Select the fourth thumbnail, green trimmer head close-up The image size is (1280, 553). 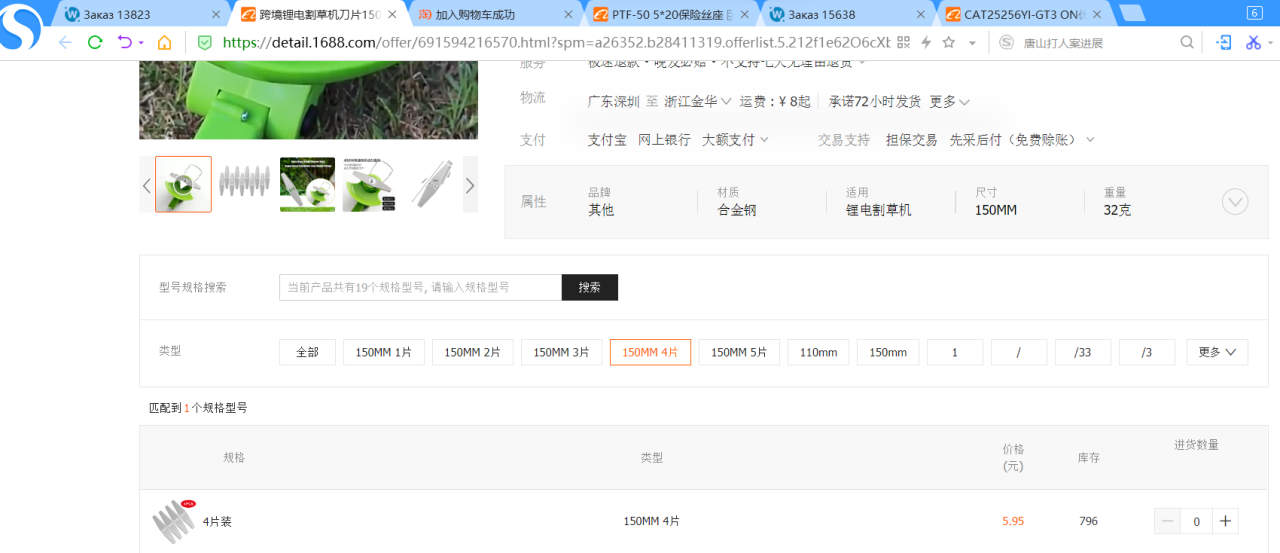click(369, 184)
